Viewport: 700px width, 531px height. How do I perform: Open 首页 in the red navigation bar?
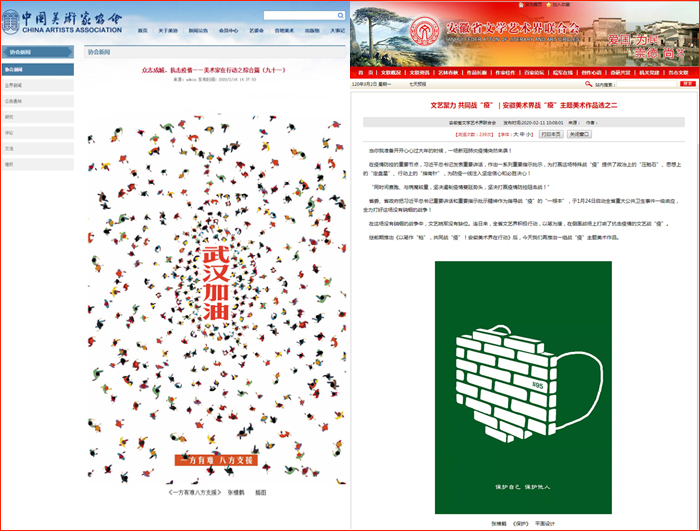pyautogui.click(x=365, y=73)
